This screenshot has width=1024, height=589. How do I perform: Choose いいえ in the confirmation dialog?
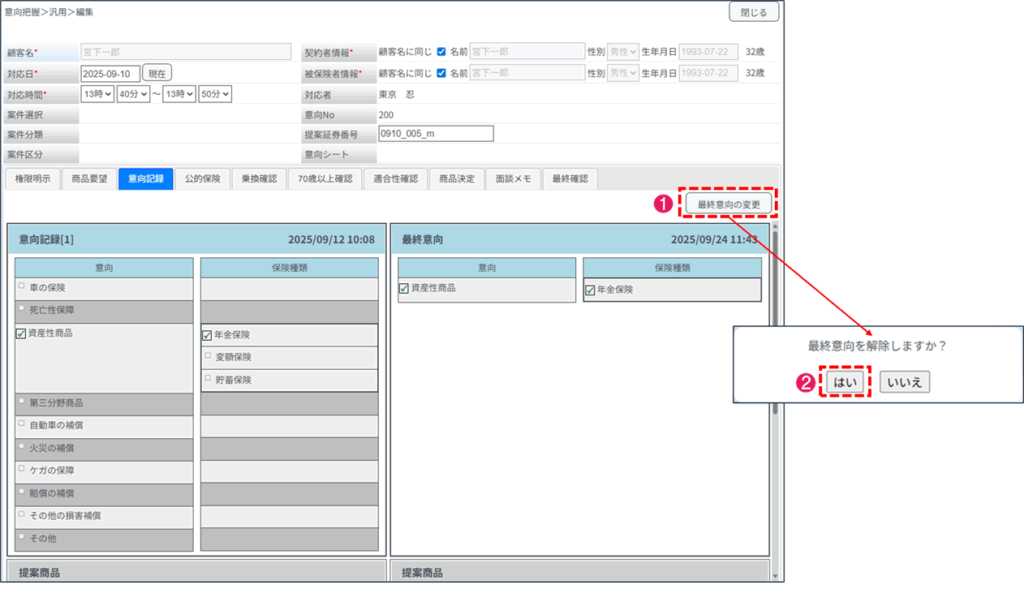(905, 382)
